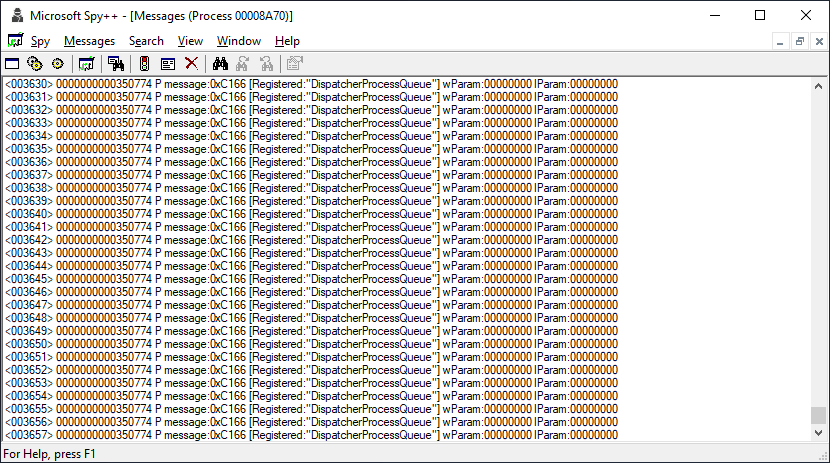
Task: Open the Window menu
Action: [x=238, y=41]
